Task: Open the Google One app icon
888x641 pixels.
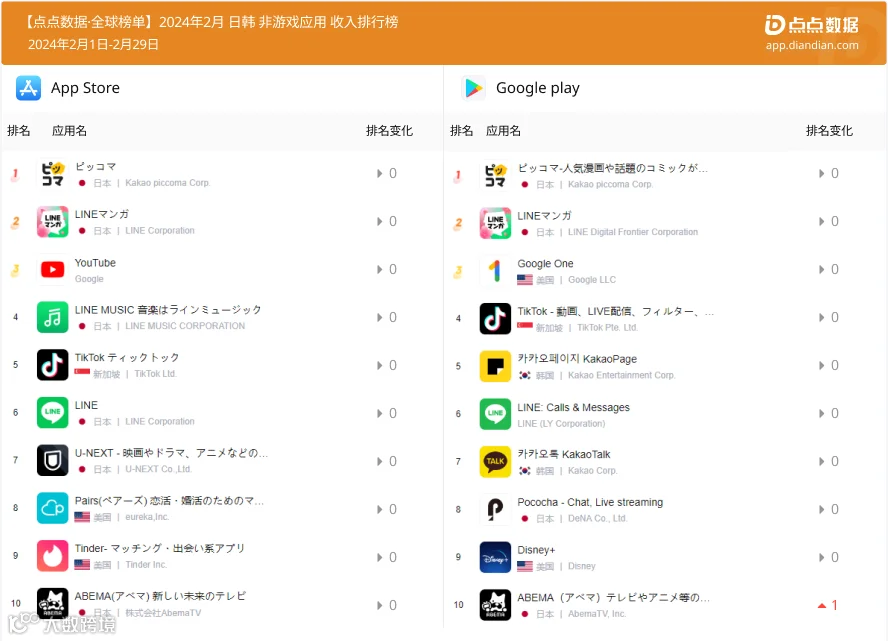Action: pyautogui.click(x=495, y=271)
